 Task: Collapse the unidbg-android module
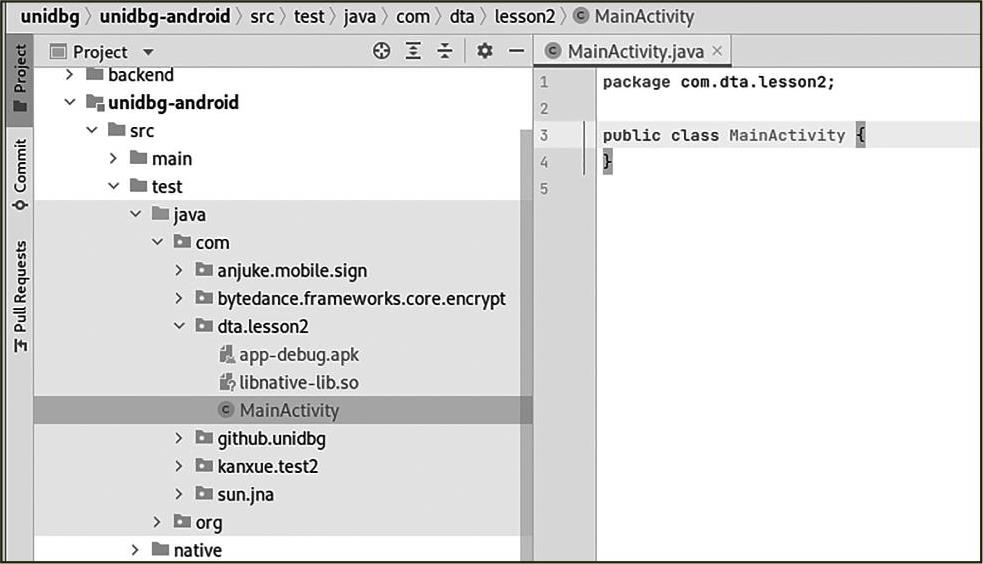click(x=70, y=102)
